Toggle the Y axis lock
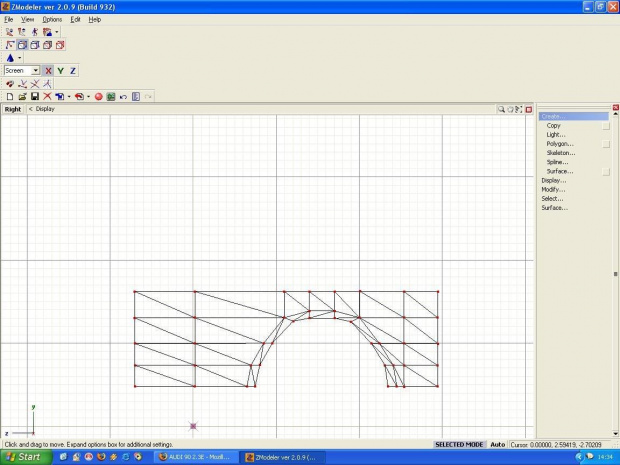620x465 pixels. tap(60, 71)
